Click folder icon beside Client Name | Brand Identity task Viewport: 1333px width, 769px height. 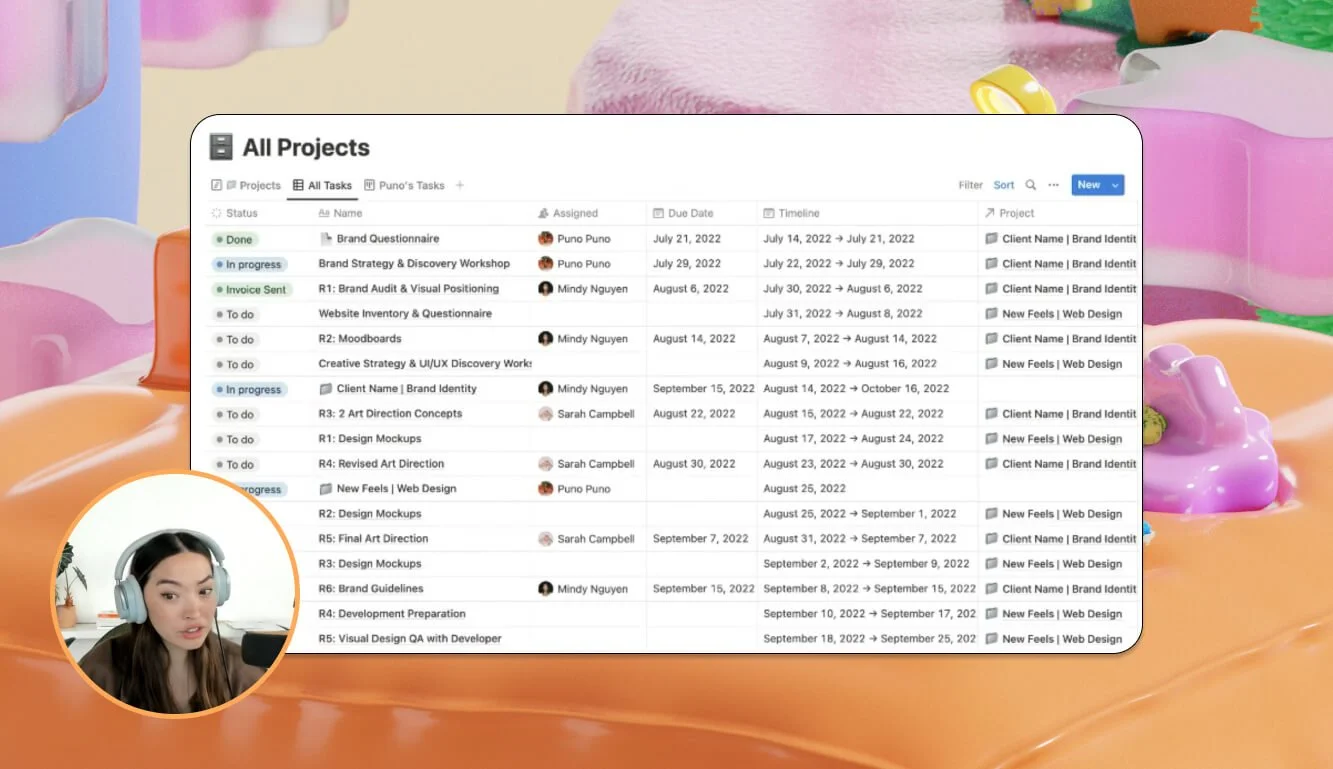pos(325,389)
